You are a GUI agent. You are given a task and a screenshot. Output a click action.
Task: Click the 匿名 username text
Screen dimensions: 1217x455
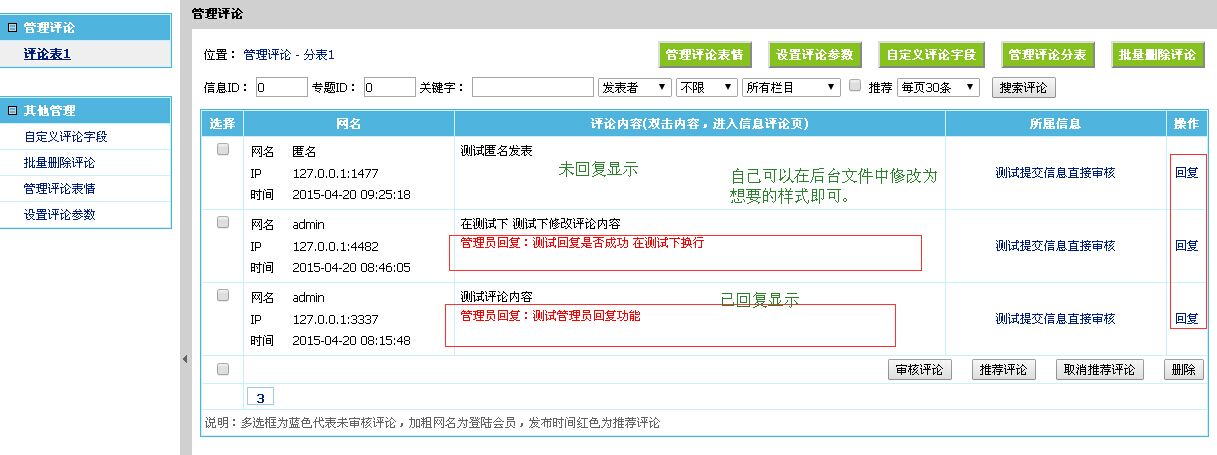tap(304, 151)
